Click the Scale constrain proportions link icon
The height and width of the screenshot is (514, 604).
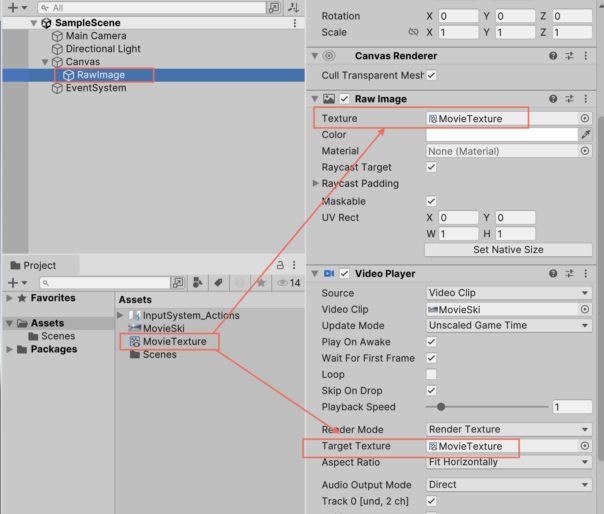413,32
